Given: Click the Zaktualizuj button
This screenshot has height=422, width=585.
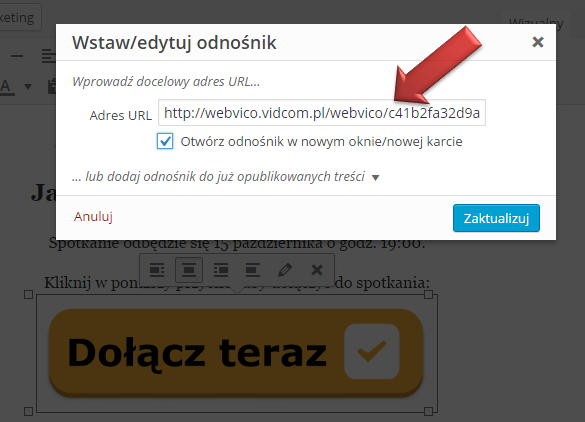Looking at the screenshot, I should [x=496, y=218].
